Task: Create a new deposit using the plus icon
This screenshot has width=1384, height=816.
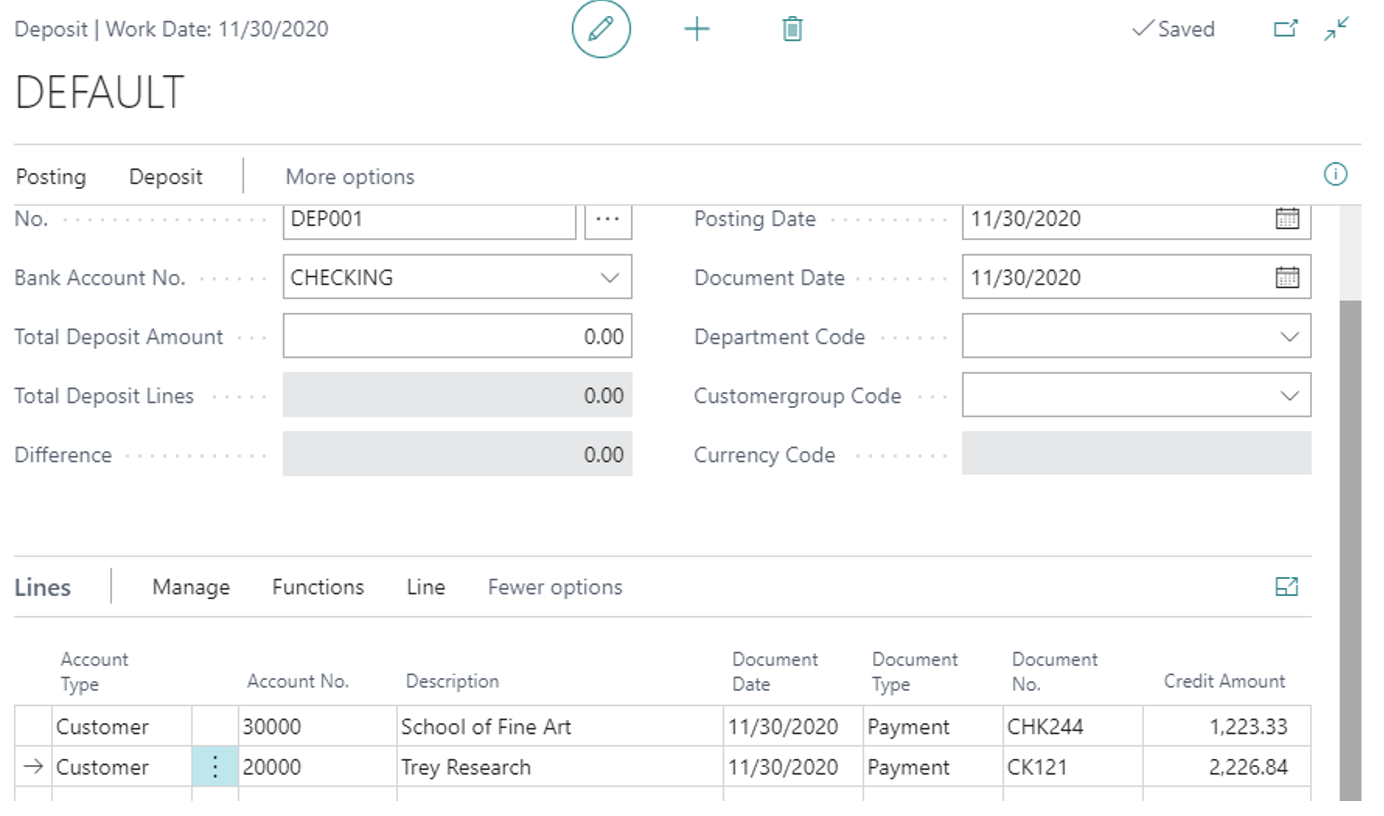Action: click(x=697, y=29)
